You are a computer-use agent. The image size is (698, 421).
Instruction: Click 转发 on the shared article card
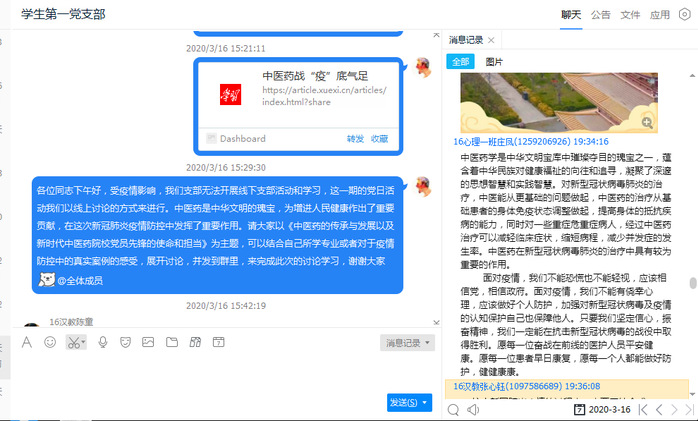click(355, 139)
